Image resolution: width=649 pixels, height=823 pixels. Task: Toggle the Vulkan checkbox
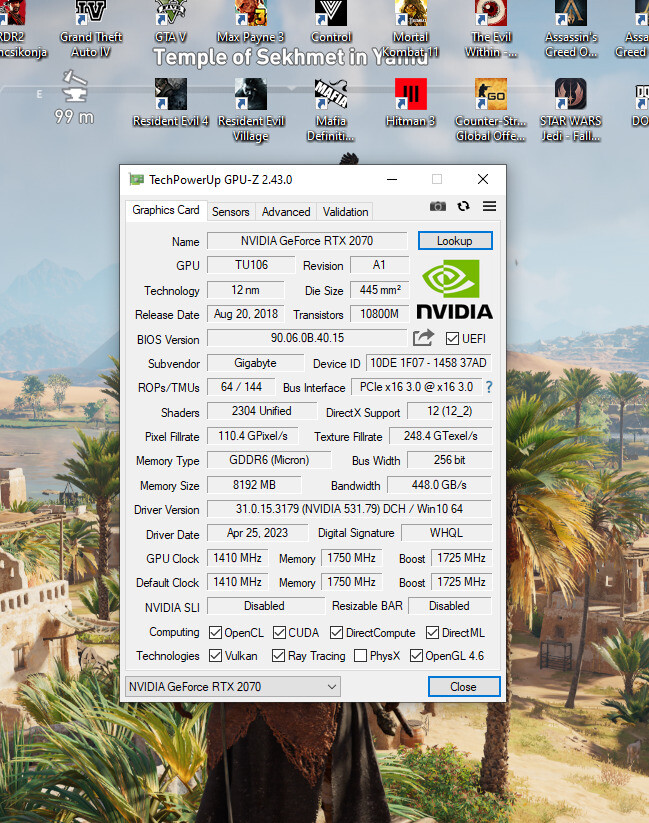215,656
